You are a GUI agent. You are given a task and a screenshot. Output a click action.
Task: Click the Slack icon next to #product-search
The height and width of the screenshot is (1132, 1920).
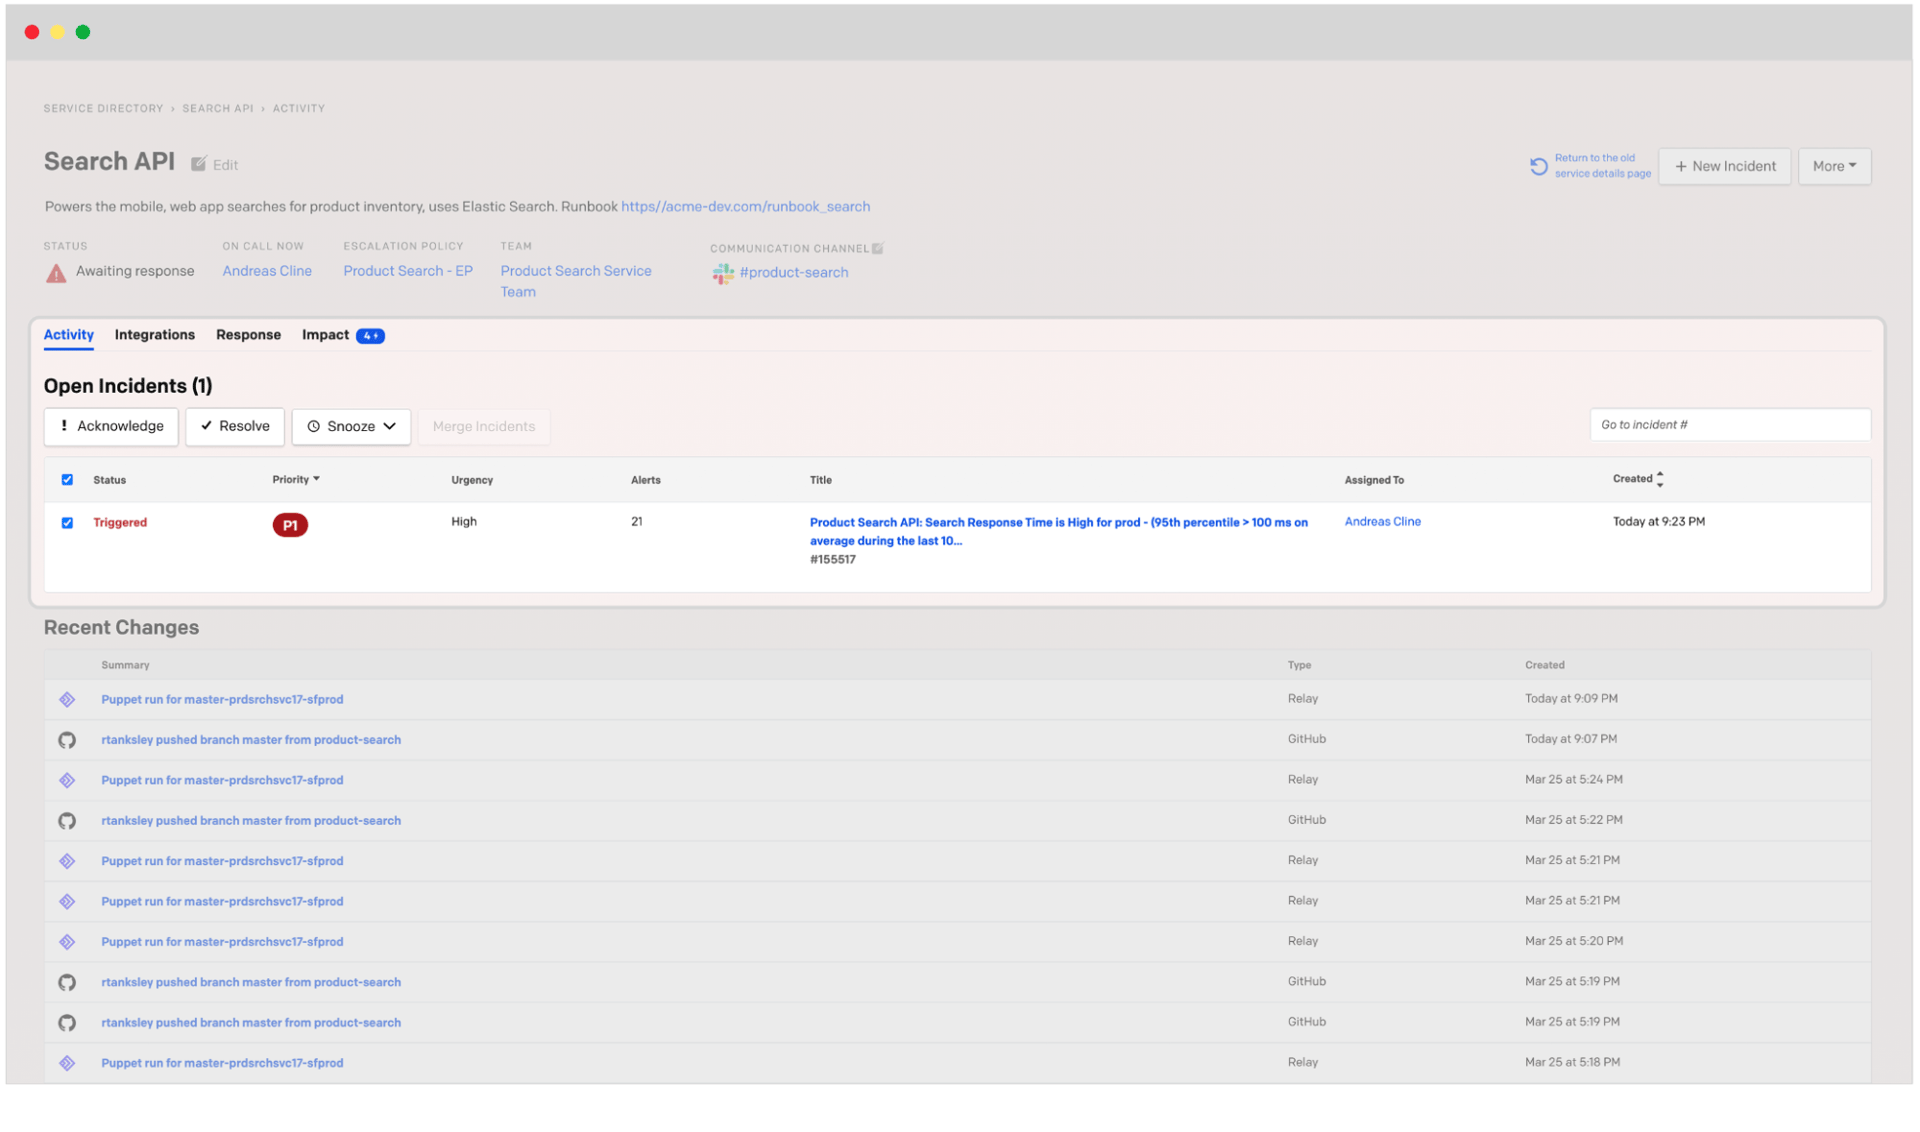722,273
